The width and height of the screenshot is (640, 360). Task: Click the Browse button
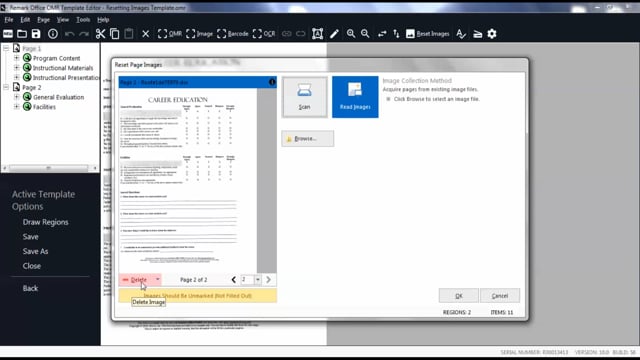click(307, 139)
